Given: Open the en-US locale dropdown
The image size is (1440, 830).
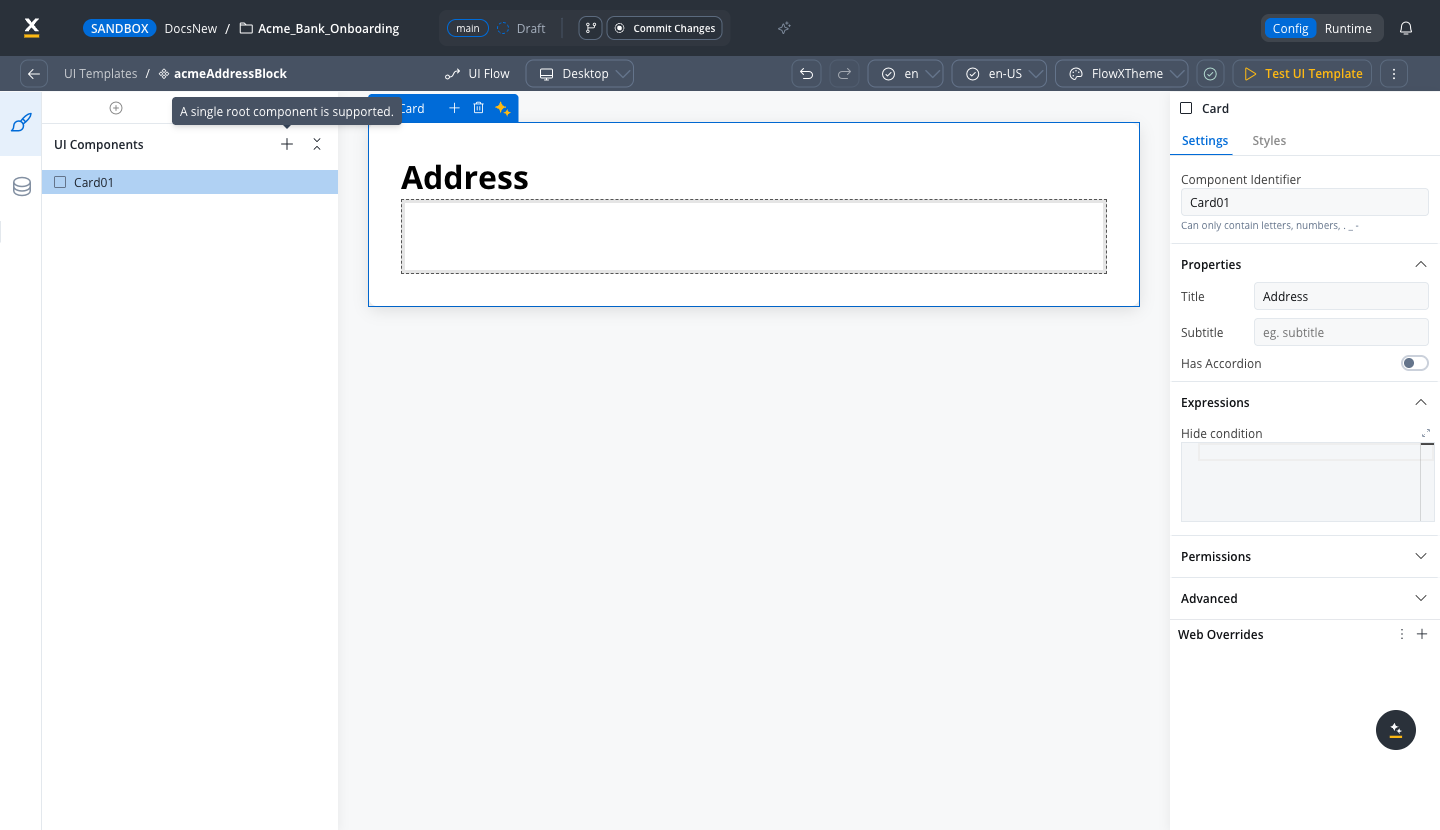Looking at the screenshot, I should click(999, 74).
